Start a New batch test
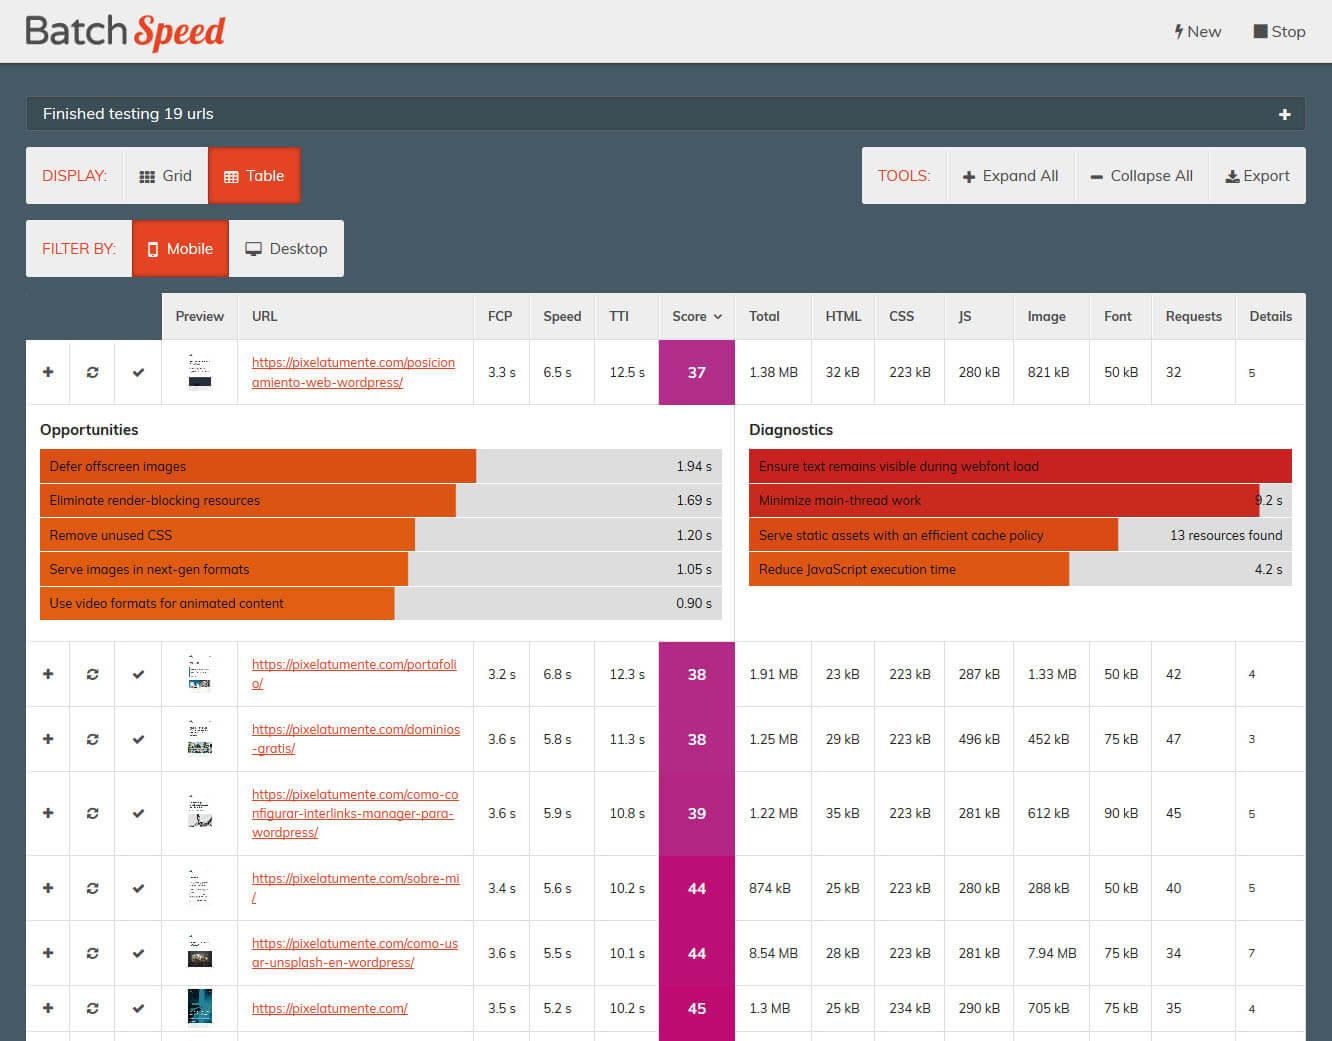Screen dimensions: 1332x1041 click(x=1198, y=32)
